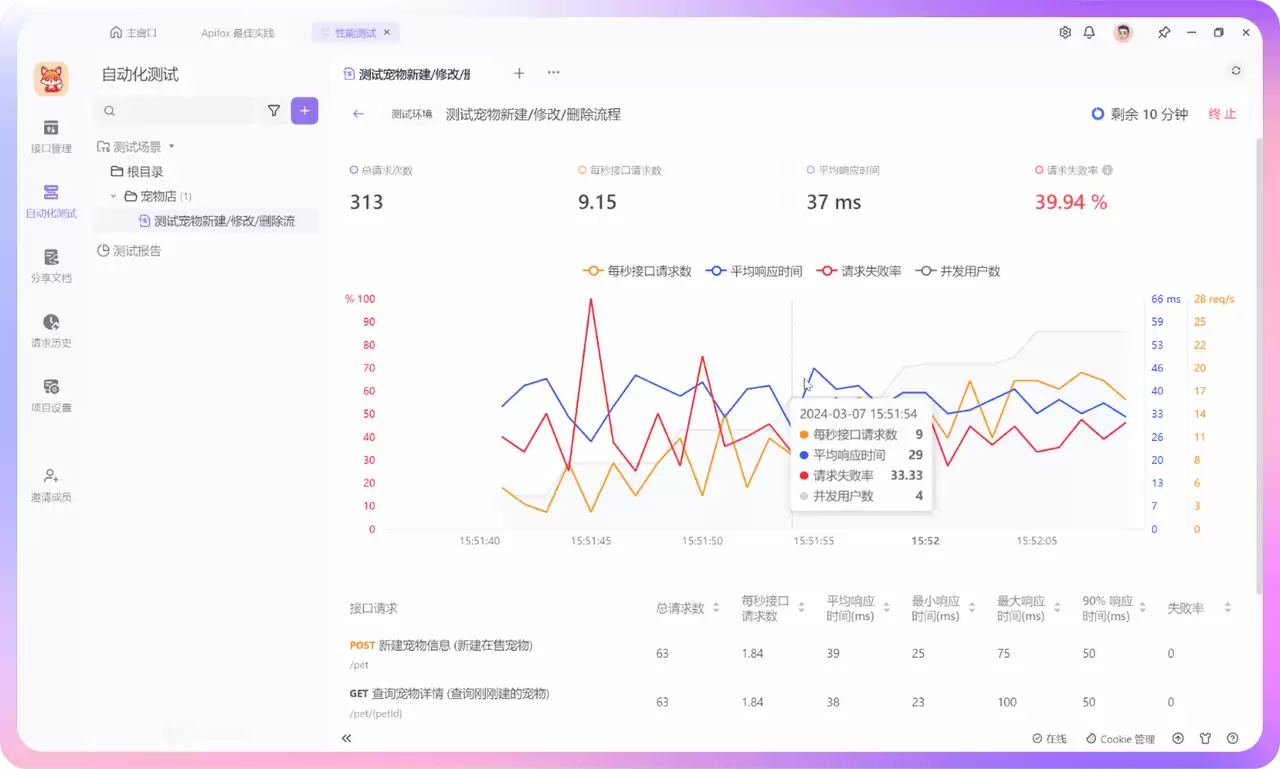1280x769 pixels.
Task: Click the pin window icon
Action: pos(1164,32)
